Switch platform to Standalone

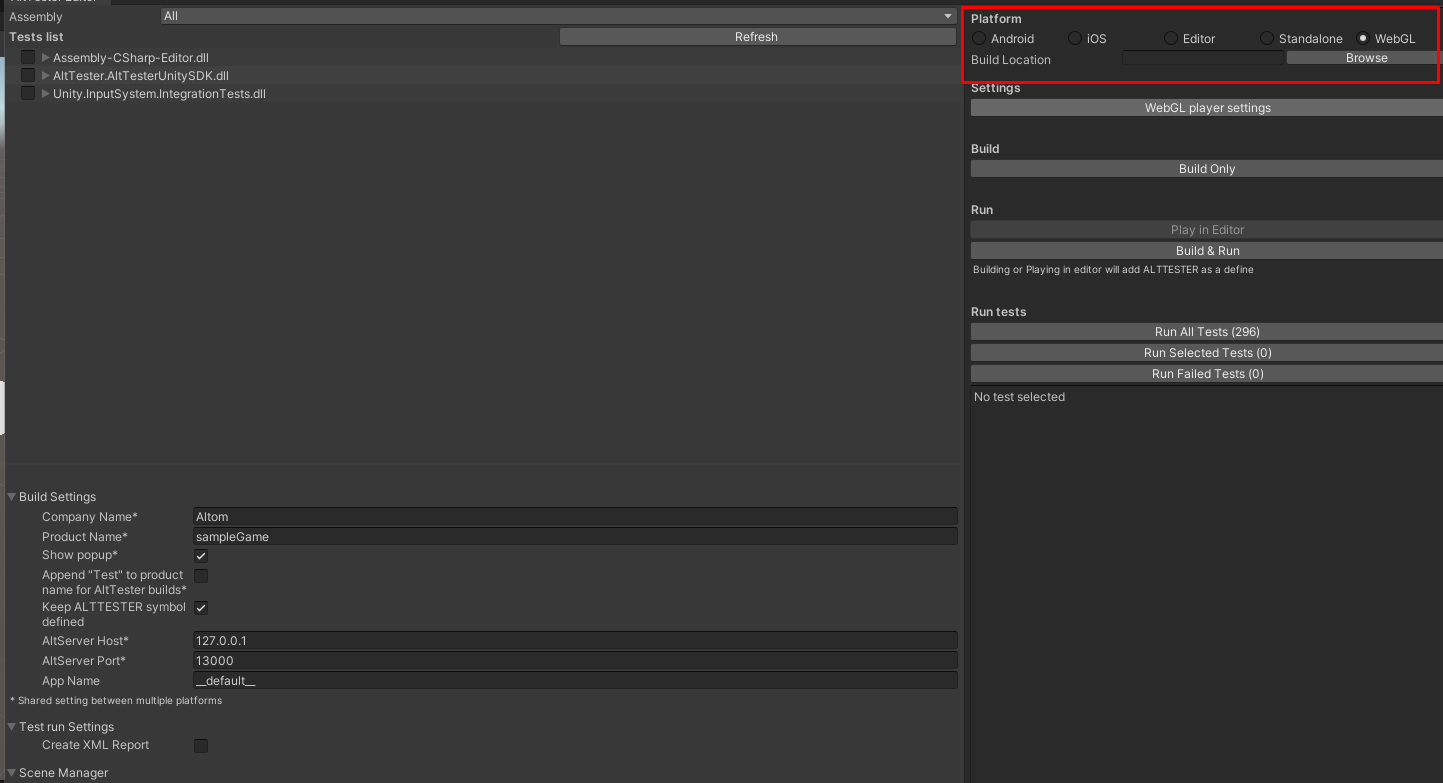coord(1266,38)
